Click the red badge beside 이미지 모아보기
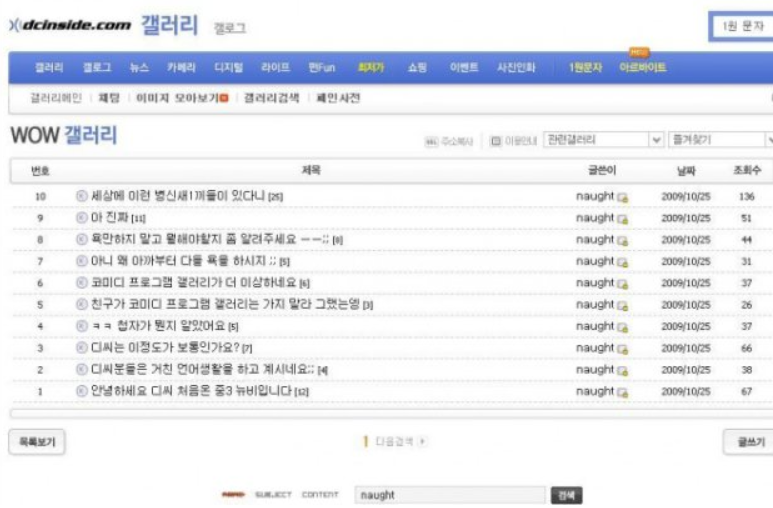Viewport: 773px width, 508px height. (x=224, y=98)
